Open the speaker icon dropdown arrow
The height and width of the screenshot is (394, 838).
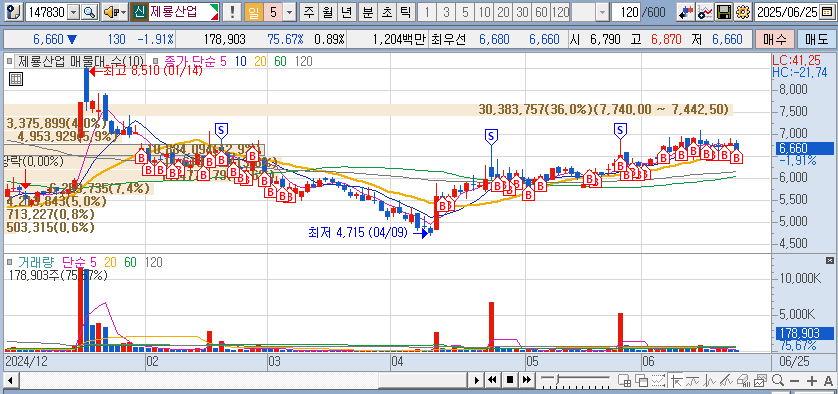[x=123, y=11]
